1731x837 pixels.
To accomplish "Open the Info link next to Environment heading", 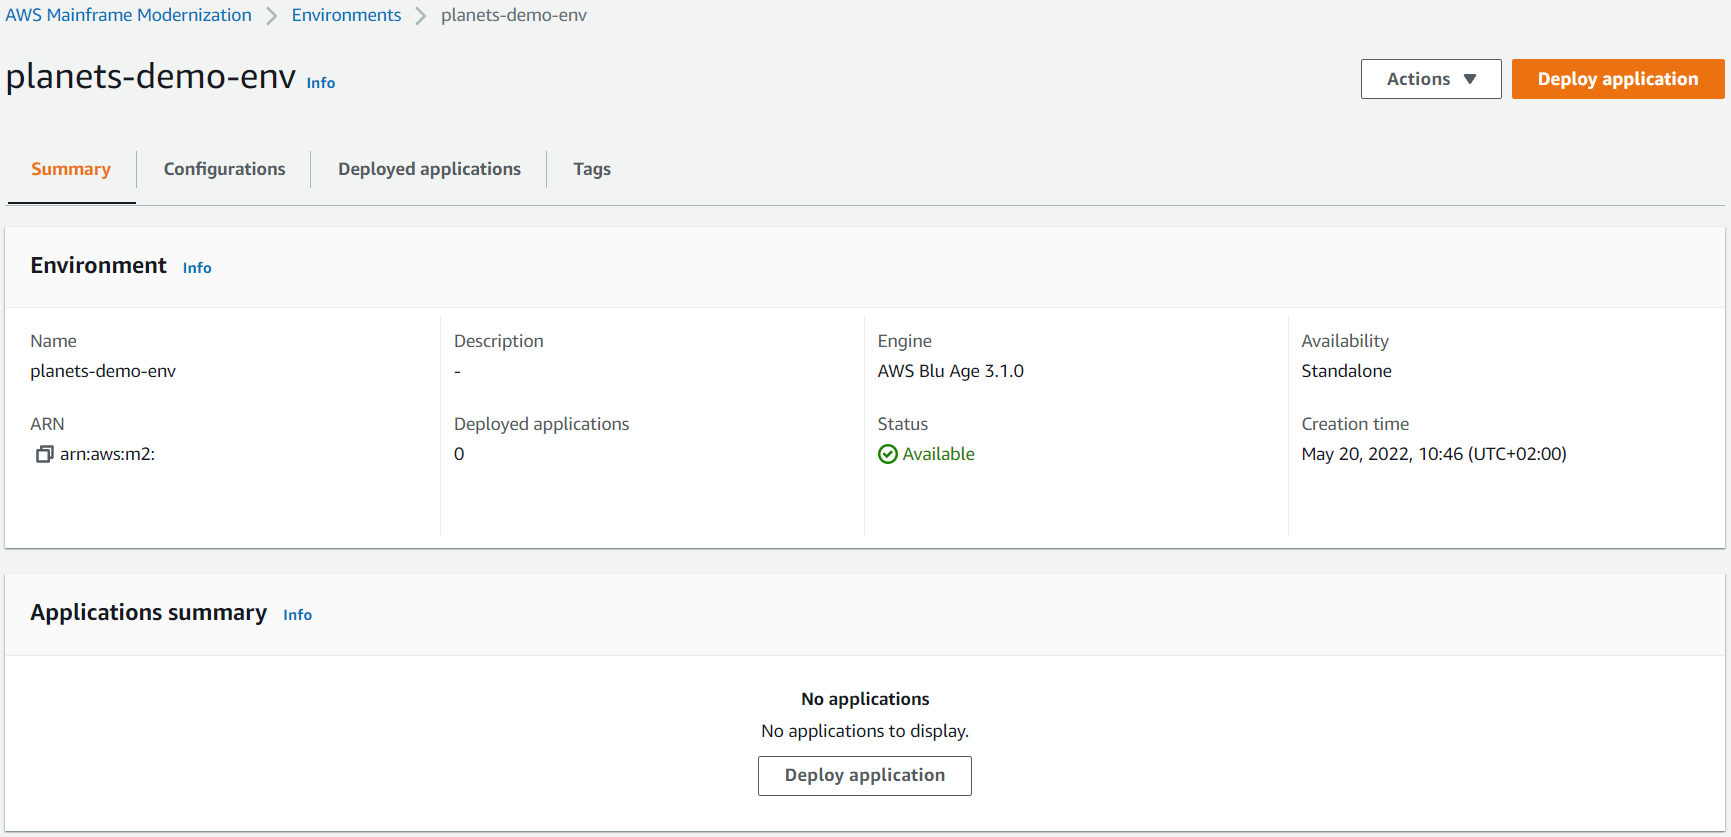I will [x=197, y=268].
